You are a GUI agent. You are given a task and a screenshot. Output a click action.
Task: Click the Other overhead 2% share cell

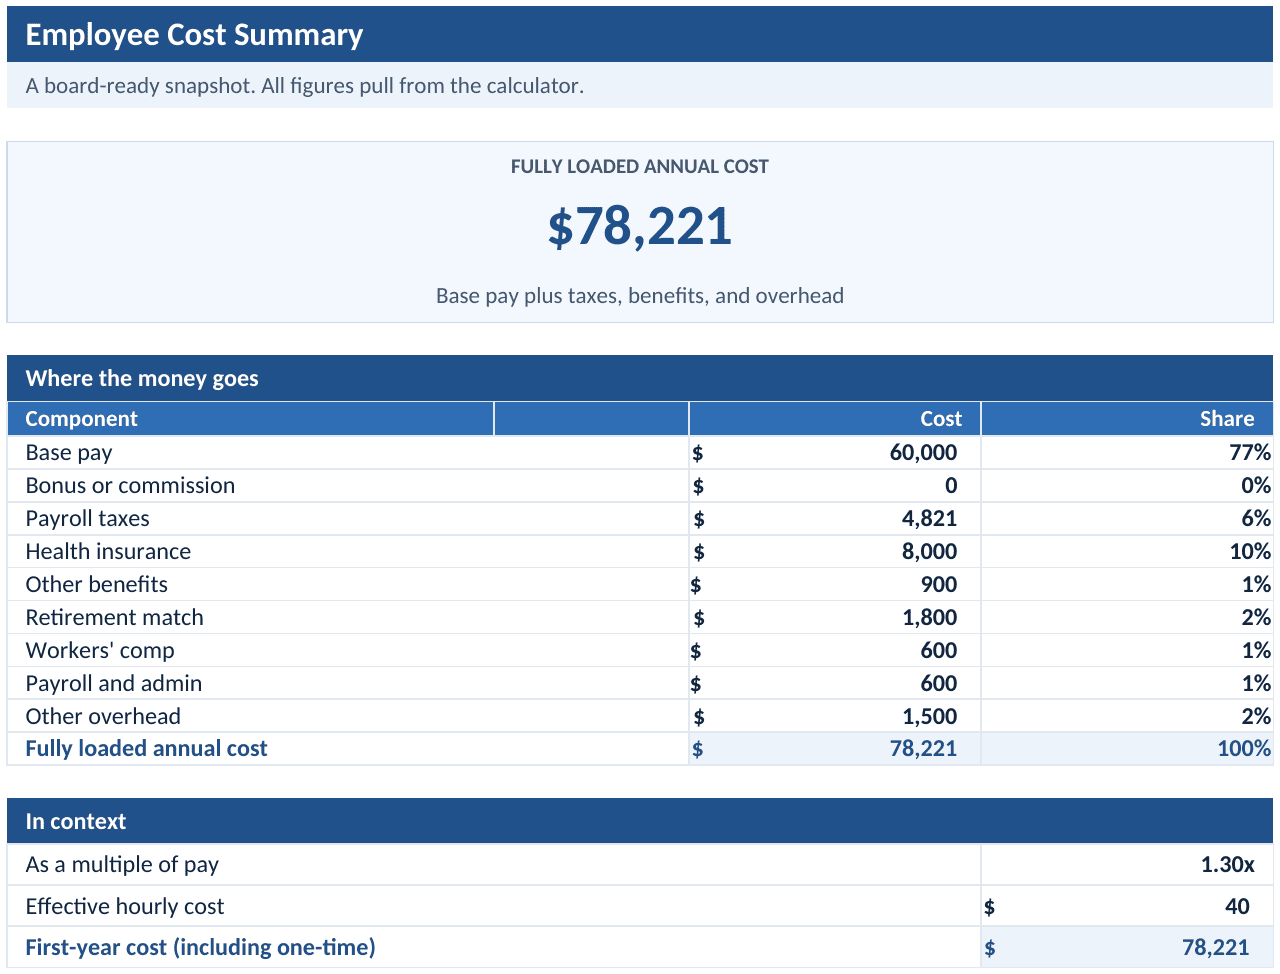(x=1127, y=716)
